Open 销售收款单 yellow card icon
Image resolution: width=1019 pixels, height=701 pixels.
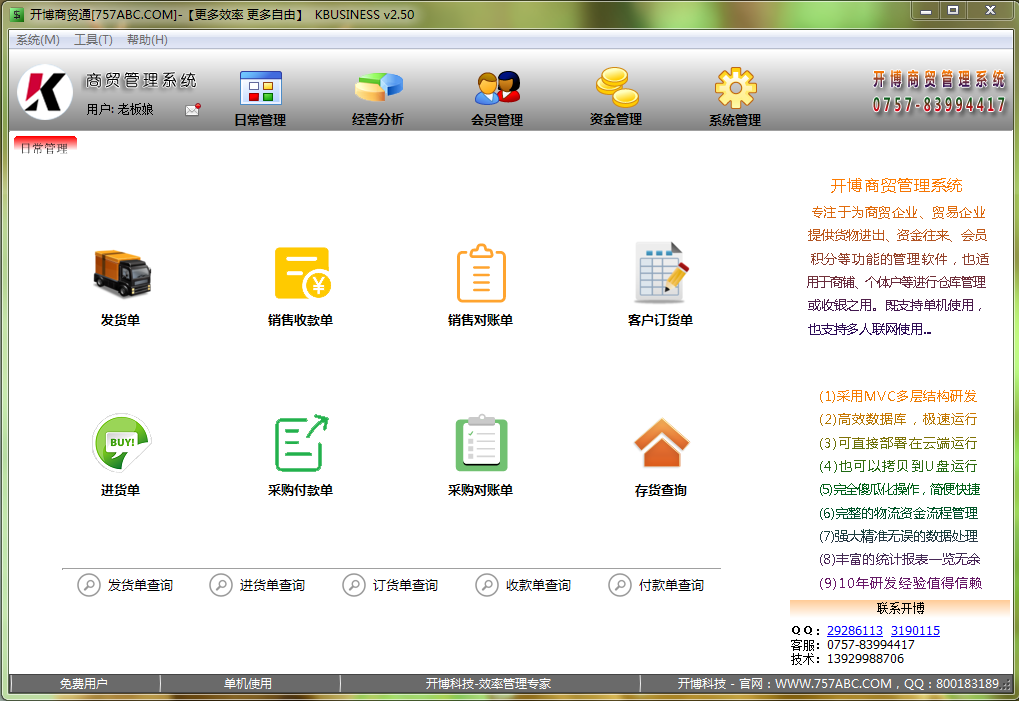point(302,273)
